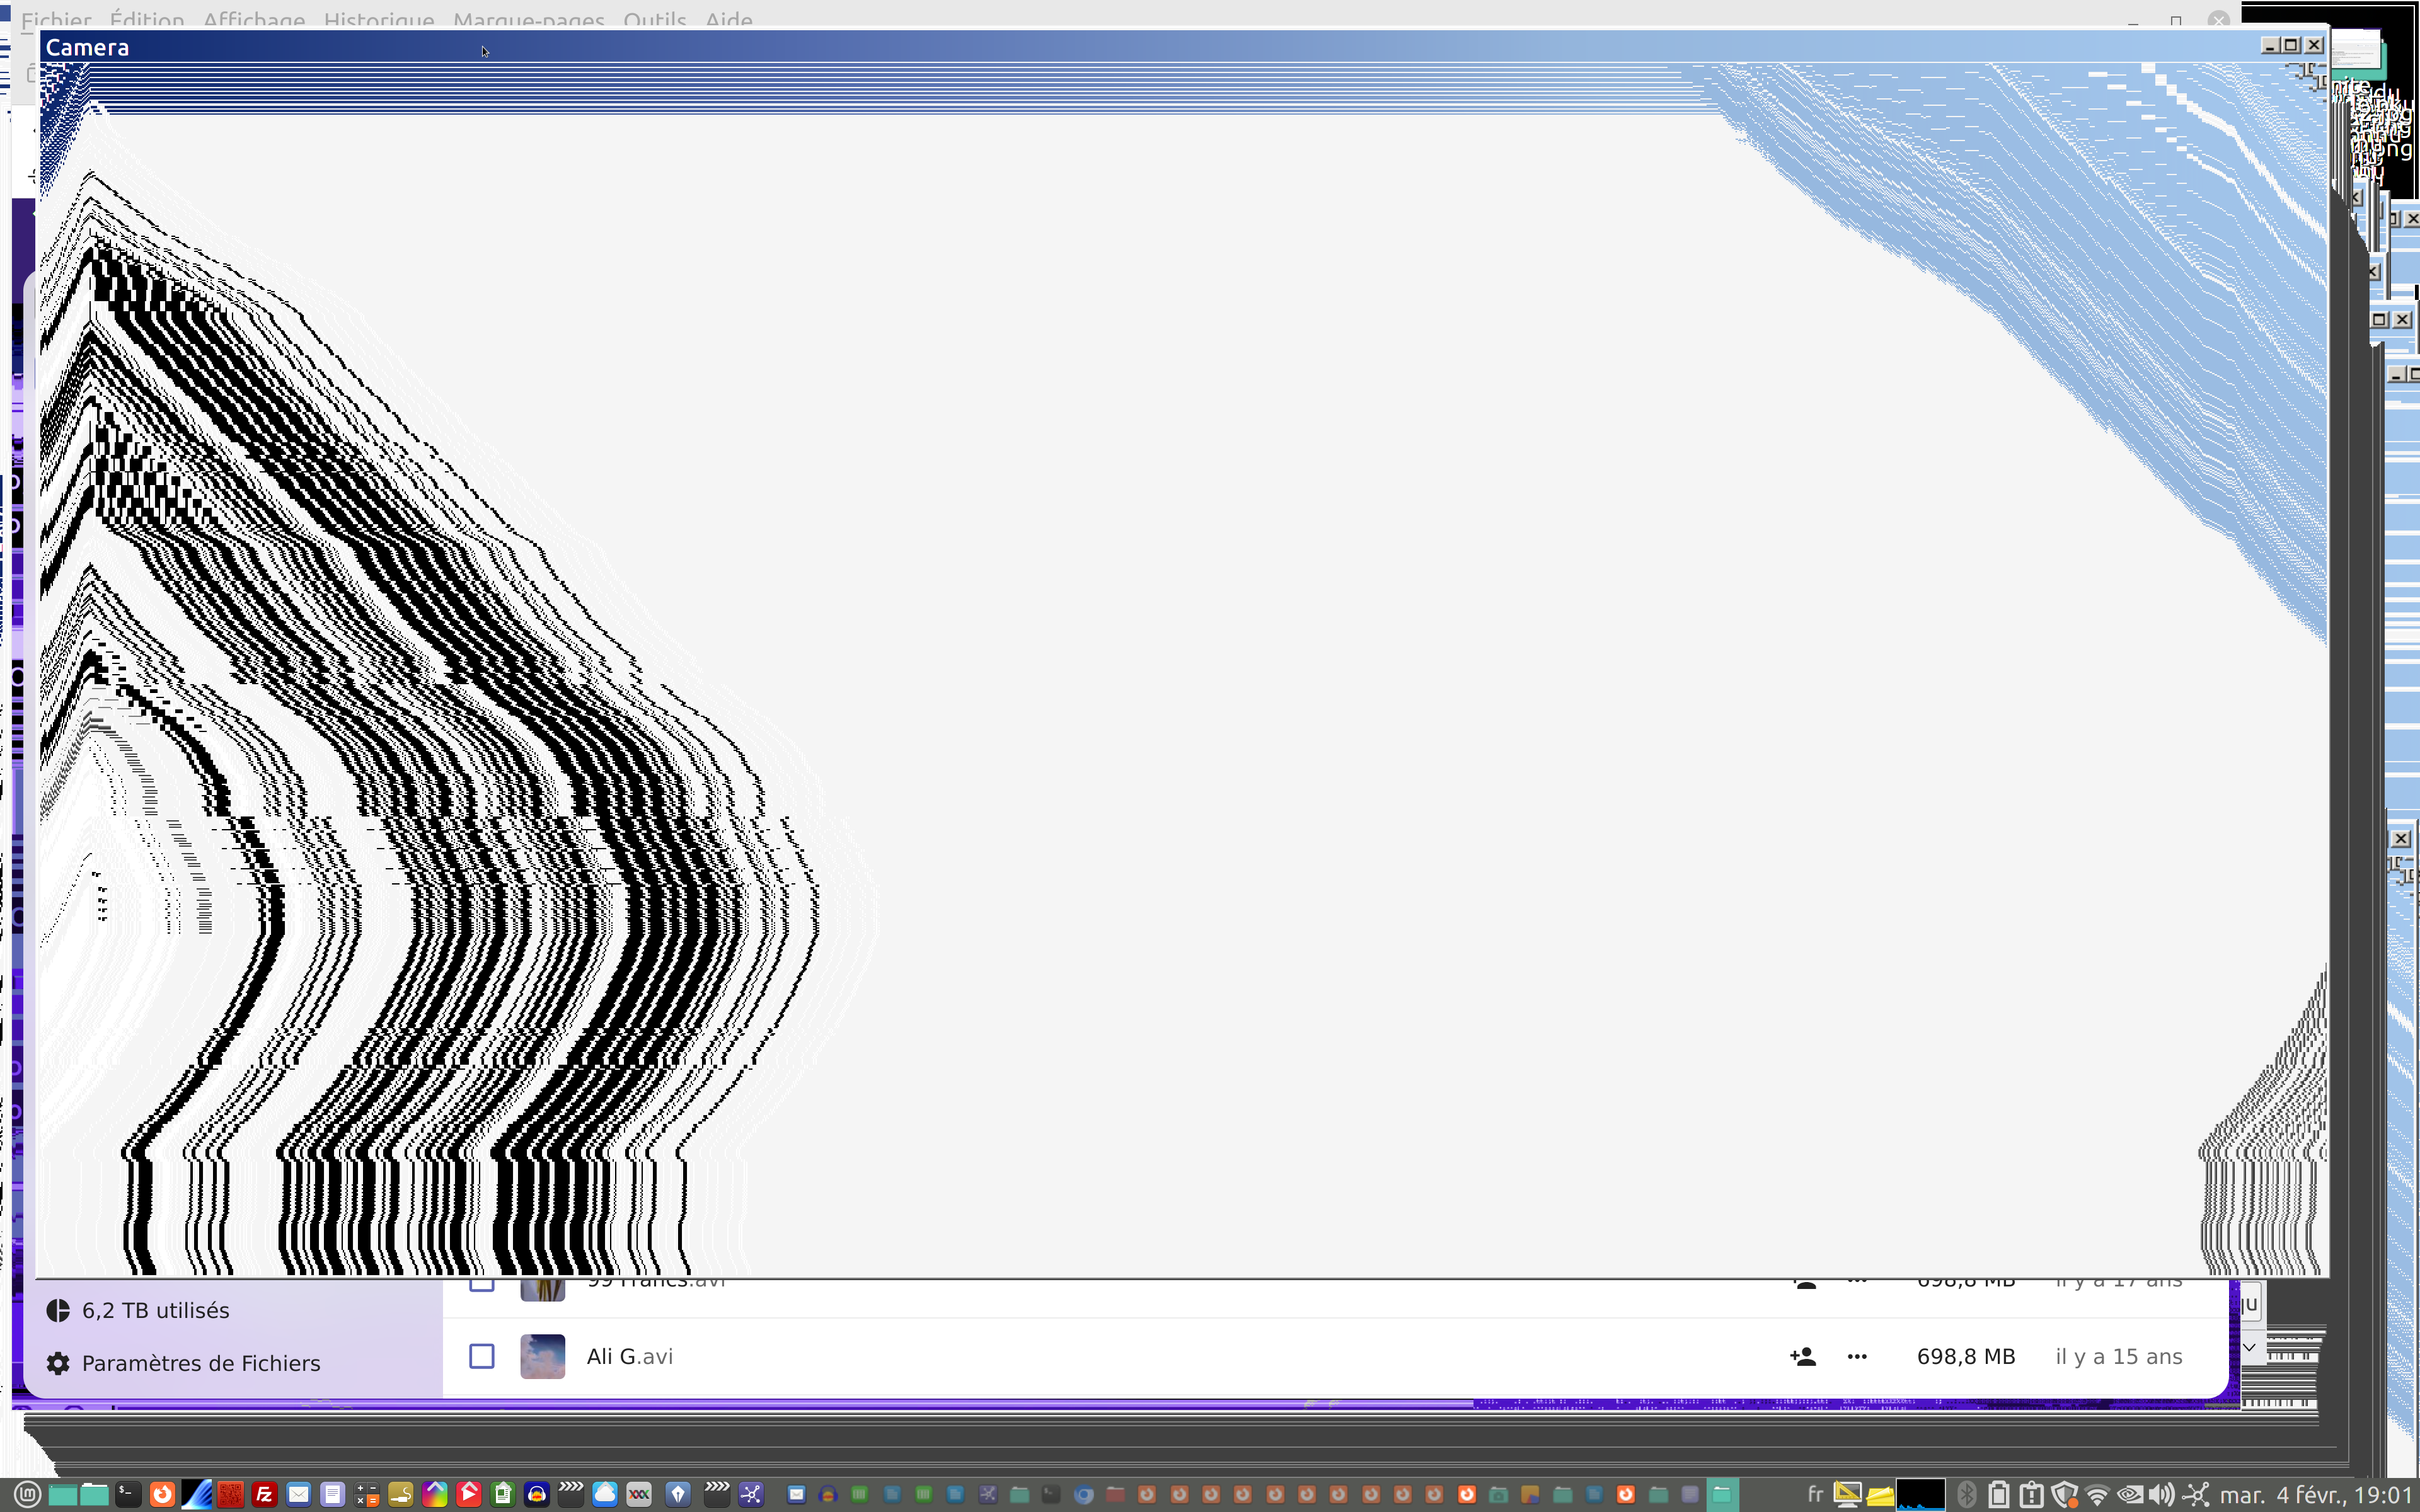Open the Historique menu
The height and width of the screenshot is (1512, 2420).
pos(379,19)
